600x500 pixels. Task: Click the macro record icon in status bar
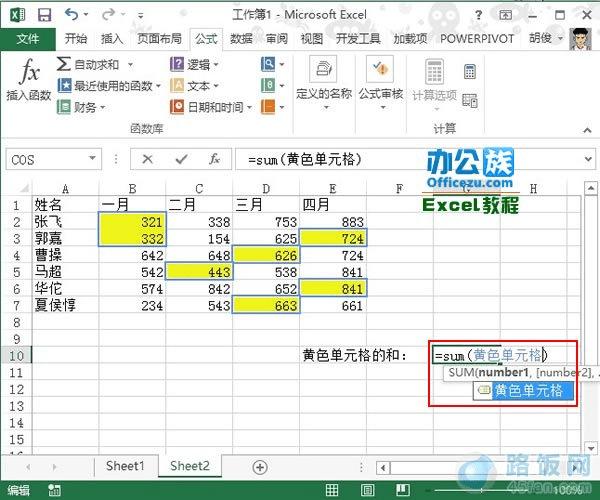point(54,490)
